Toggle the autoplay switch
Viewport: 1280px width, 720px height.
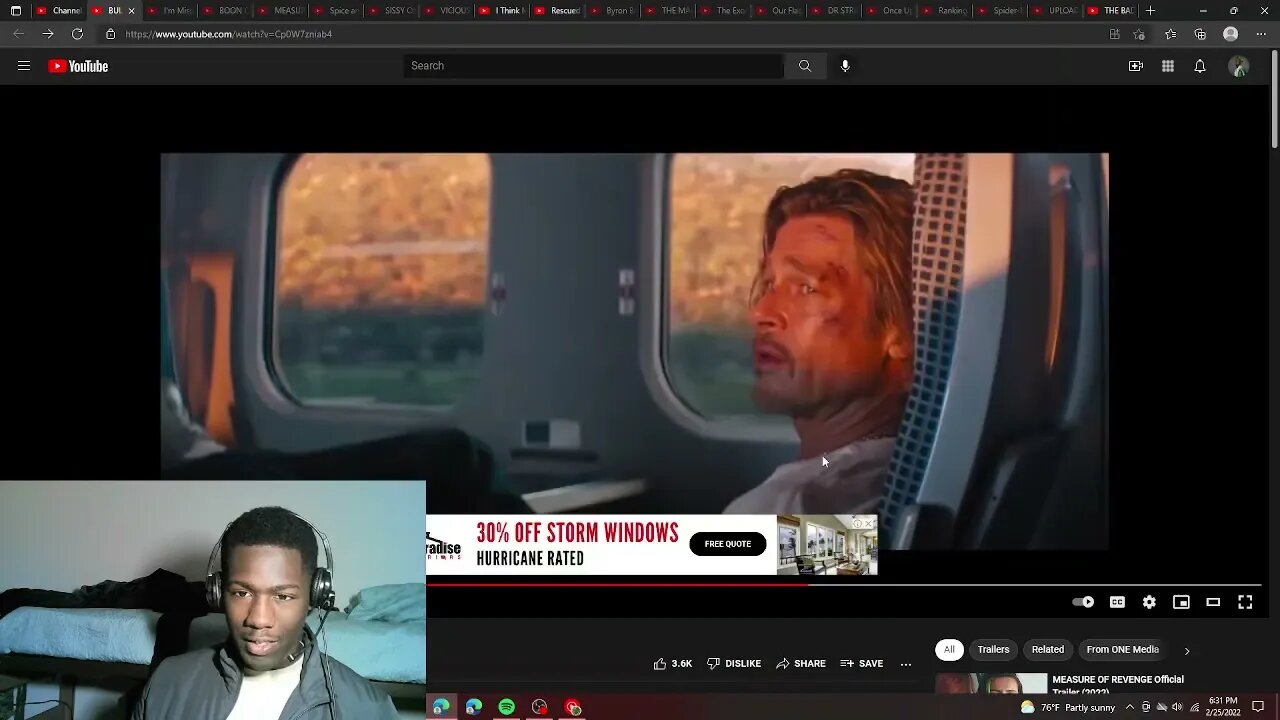[1083, 602]
